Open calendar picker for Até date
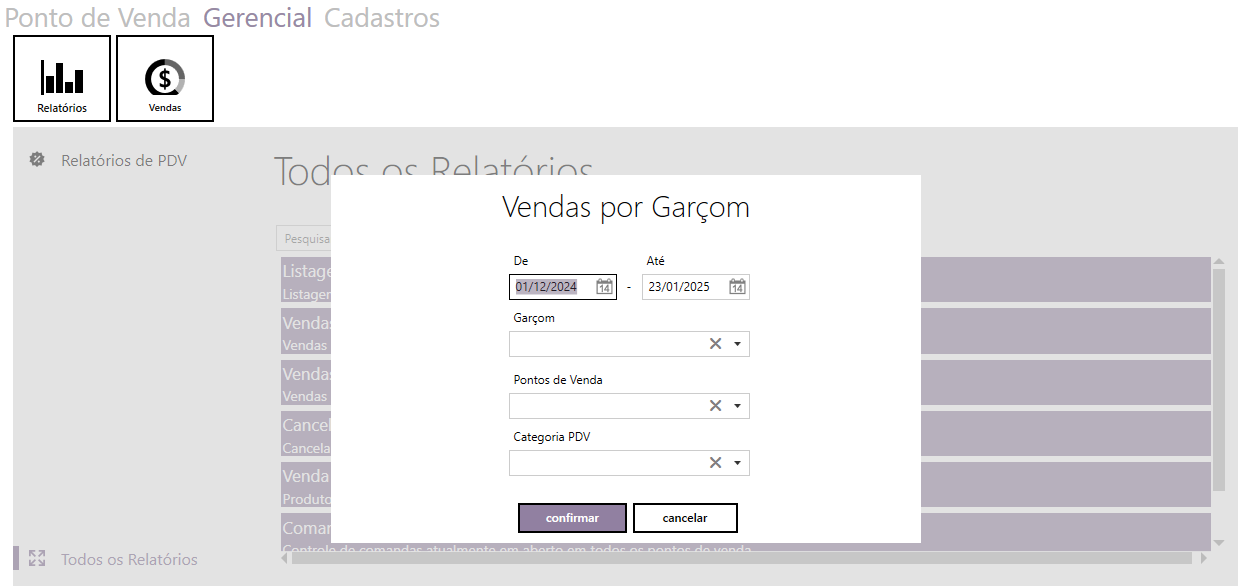Screen dimensions: 1253x586 click(x=737, y=287)
